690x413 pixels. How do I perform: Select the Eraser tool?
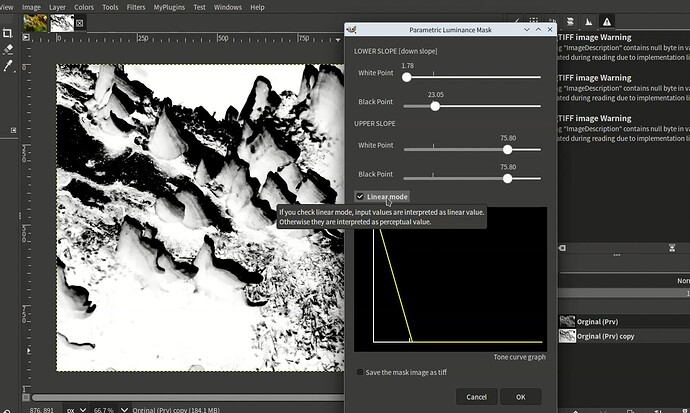pos(7,49)
